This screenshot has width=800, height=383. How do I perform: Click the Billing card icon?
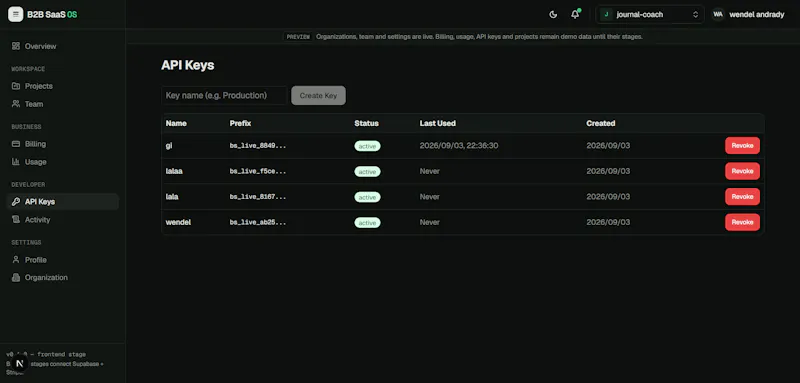pyautogui.click(x=16, y=144)
